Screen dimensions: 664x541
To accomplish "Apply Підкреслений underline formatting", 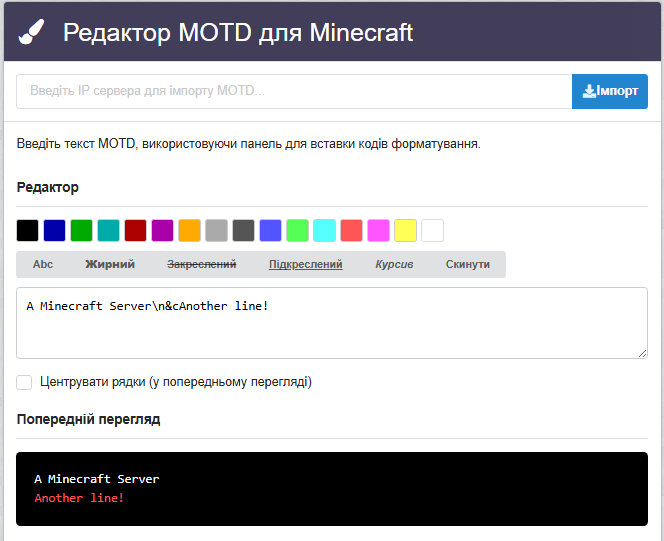I will point(306,265).
